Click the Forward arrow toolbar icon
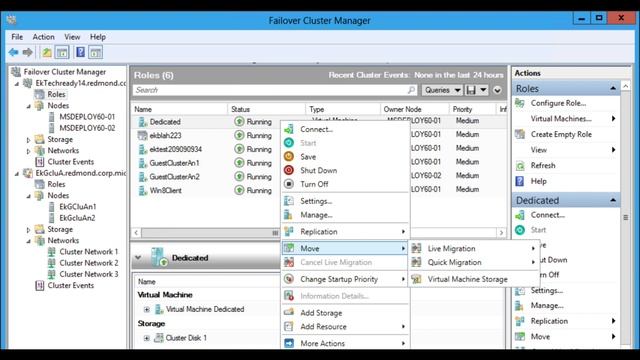This screenshot has height=360, width=640. click(27, 52)
